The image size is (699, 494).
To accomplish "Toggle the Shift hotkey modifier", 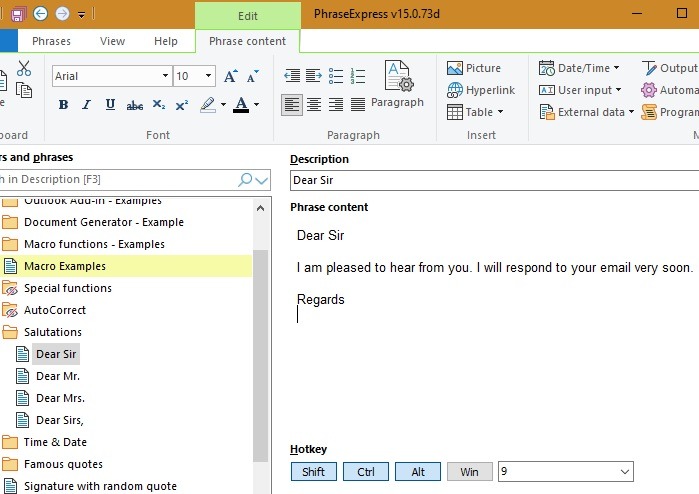I will [x=313, y=472].
